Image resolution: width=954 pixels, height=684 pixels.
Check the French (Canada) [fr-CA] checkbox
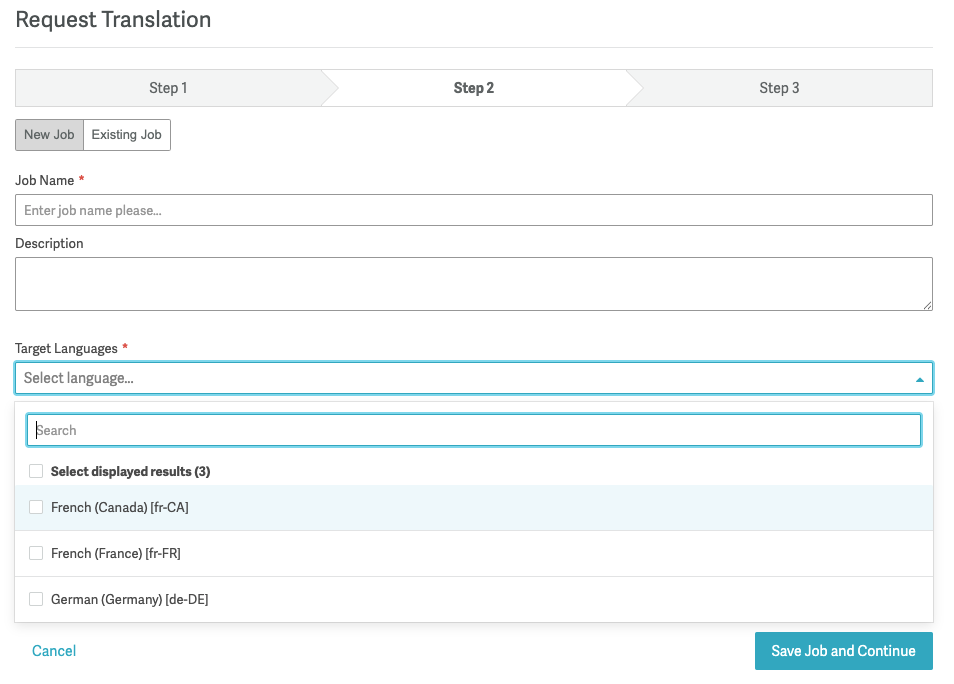[36, 508]
